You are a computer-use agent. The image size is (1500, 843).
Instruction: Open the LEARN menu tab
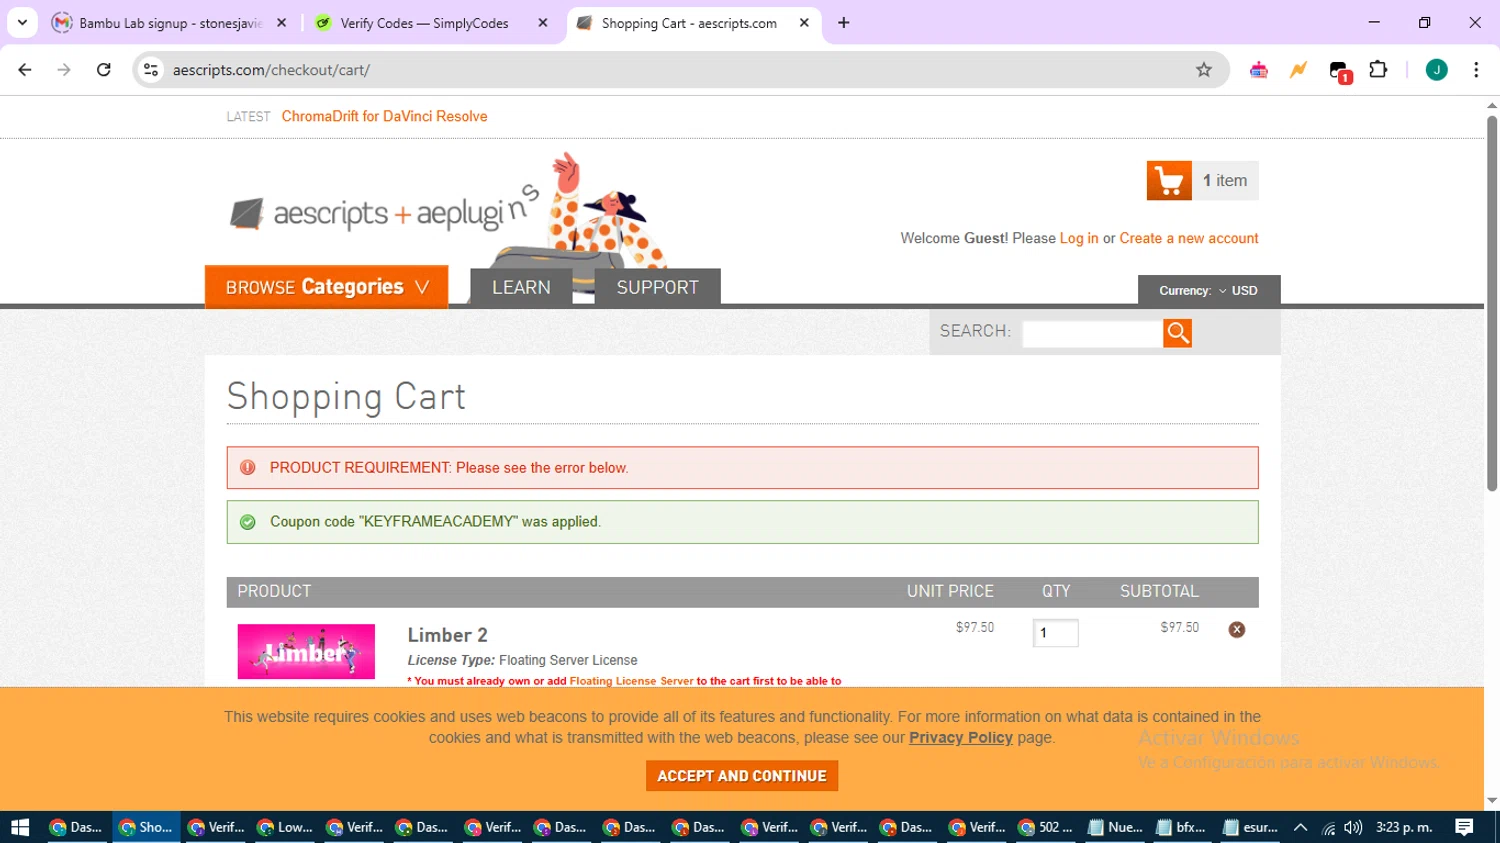point(521,287)
